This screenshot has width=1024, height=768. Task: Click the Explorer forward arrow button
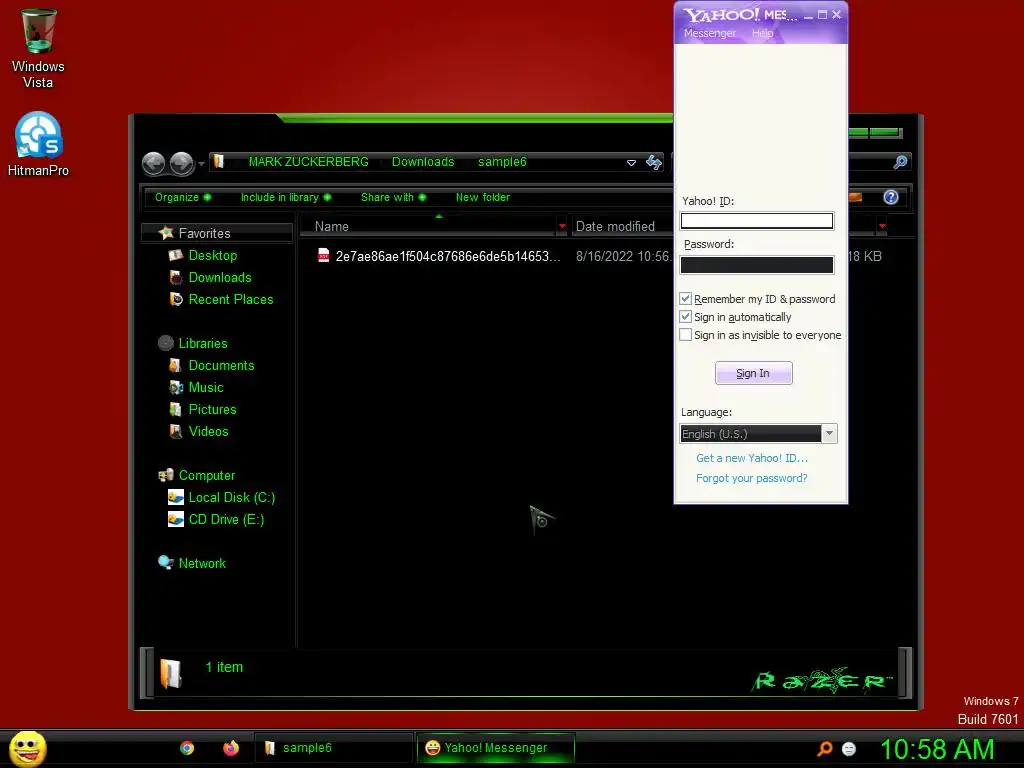182,163
